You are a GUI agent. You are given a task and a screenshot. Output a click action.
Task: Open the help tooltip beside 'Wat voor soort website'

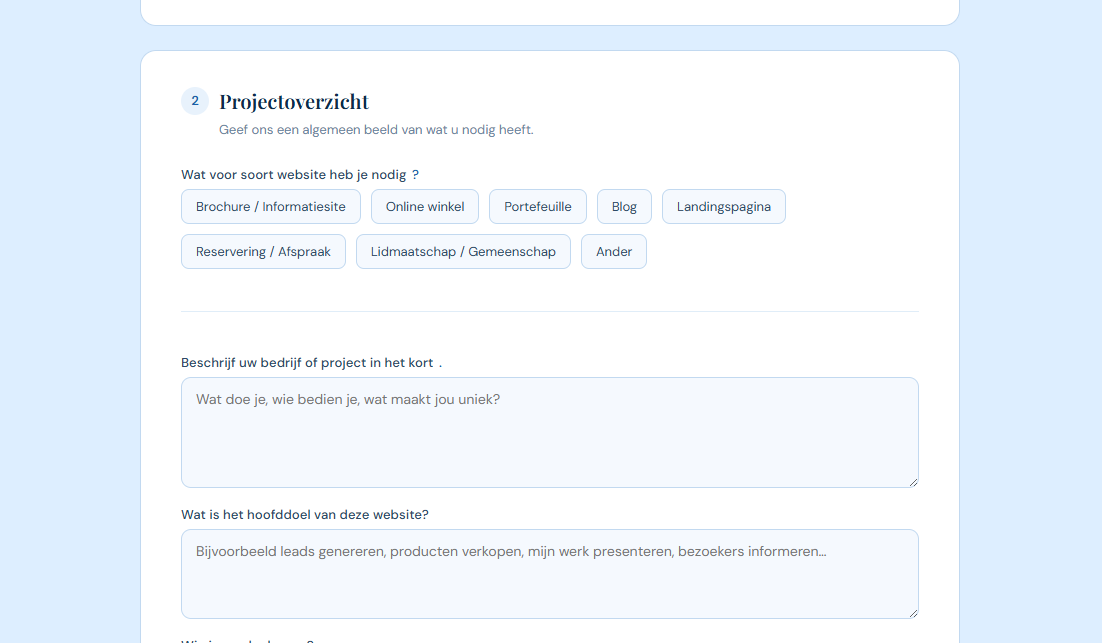[x=416, y=174]
